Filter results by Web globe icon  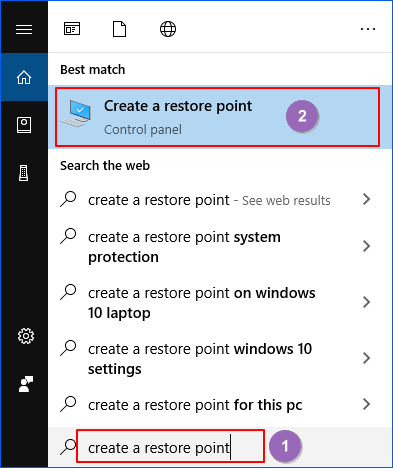[168, 29]
